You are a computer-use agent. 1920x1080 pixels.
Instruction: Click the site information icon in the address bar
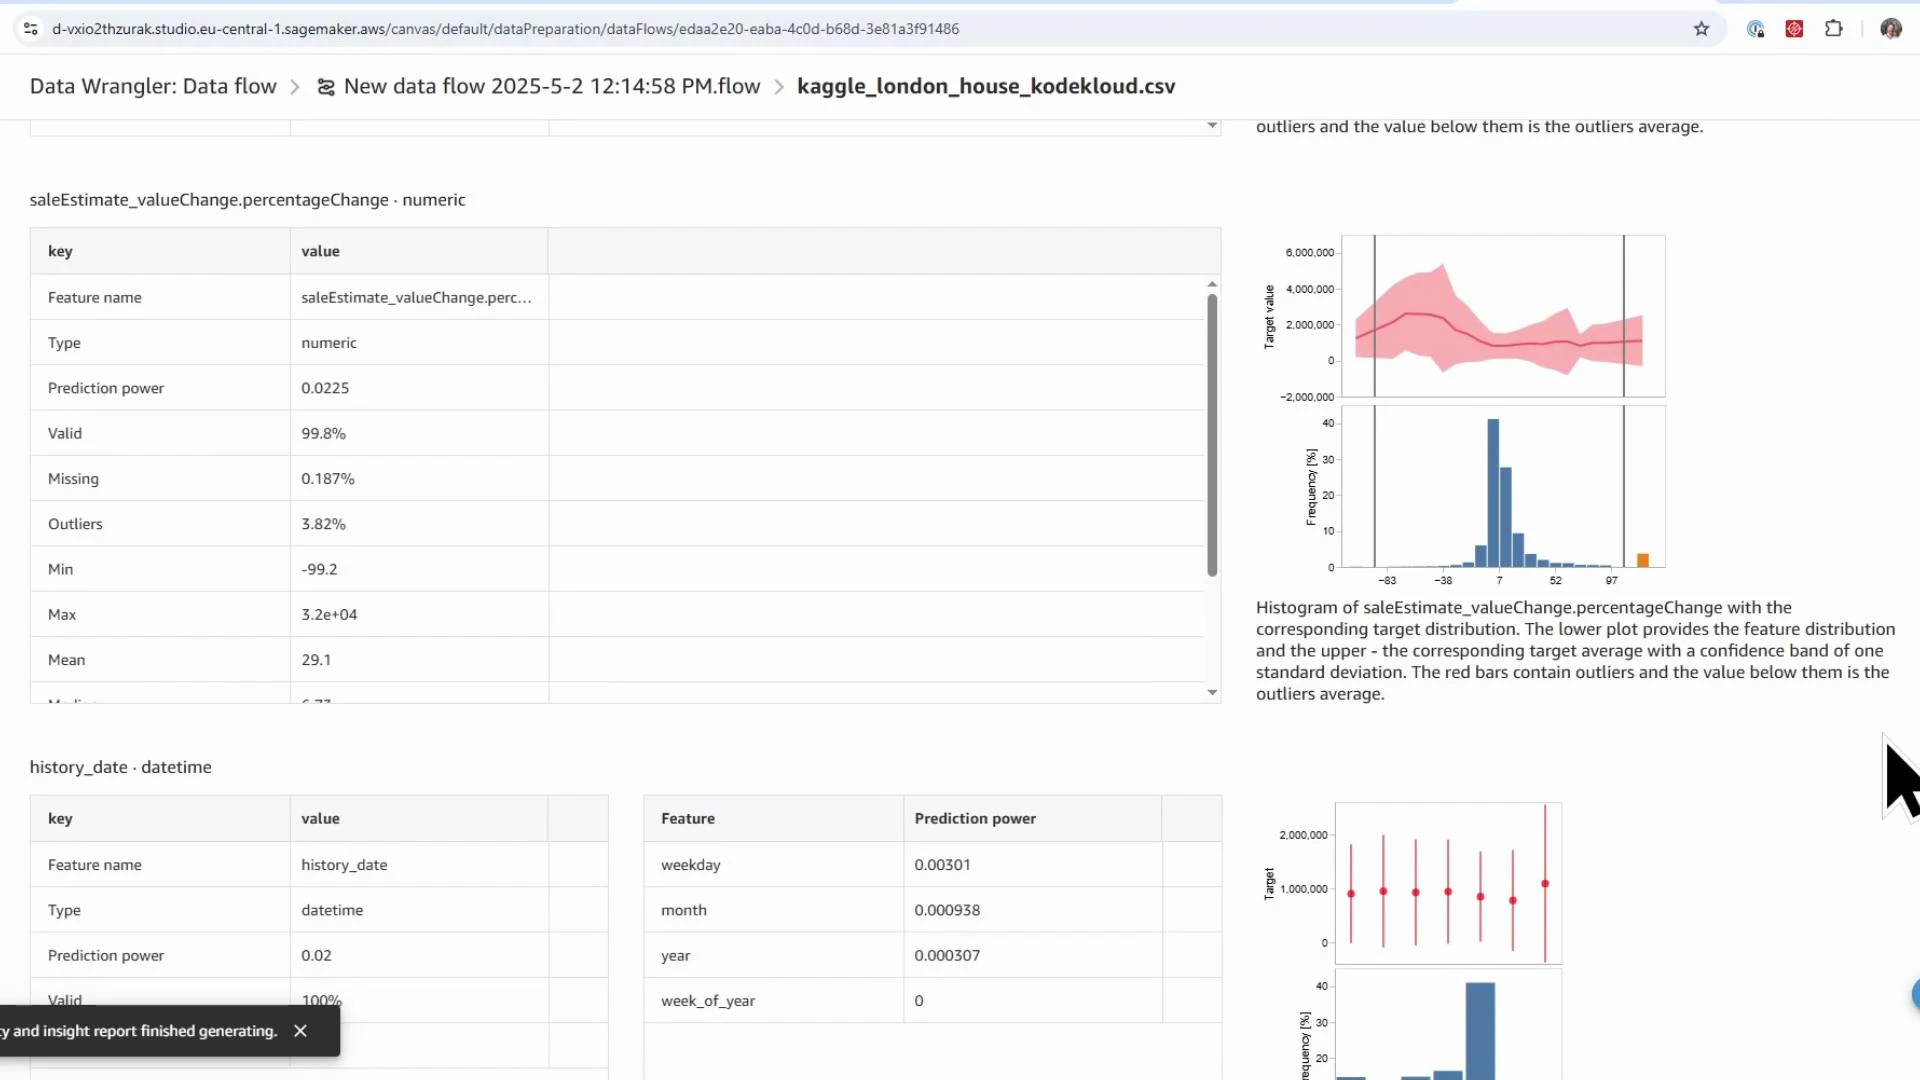coord(30,29)
